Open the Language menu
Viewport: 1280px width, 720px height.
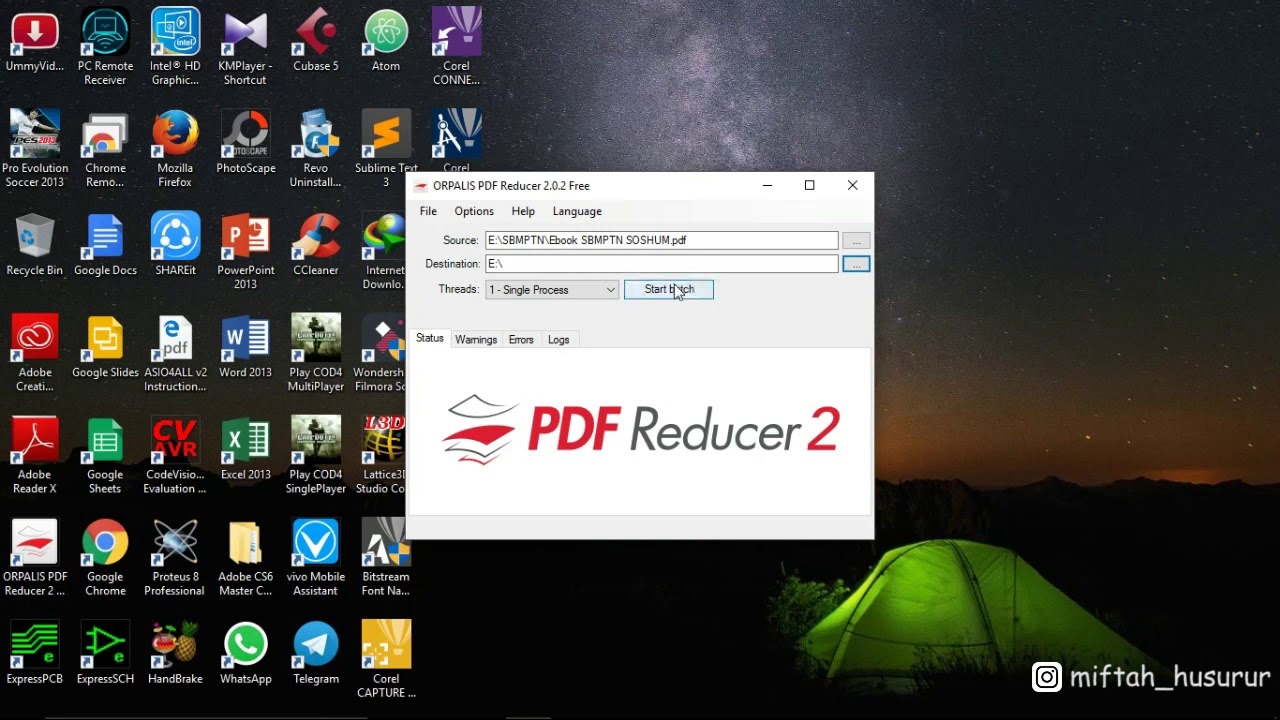577,211
